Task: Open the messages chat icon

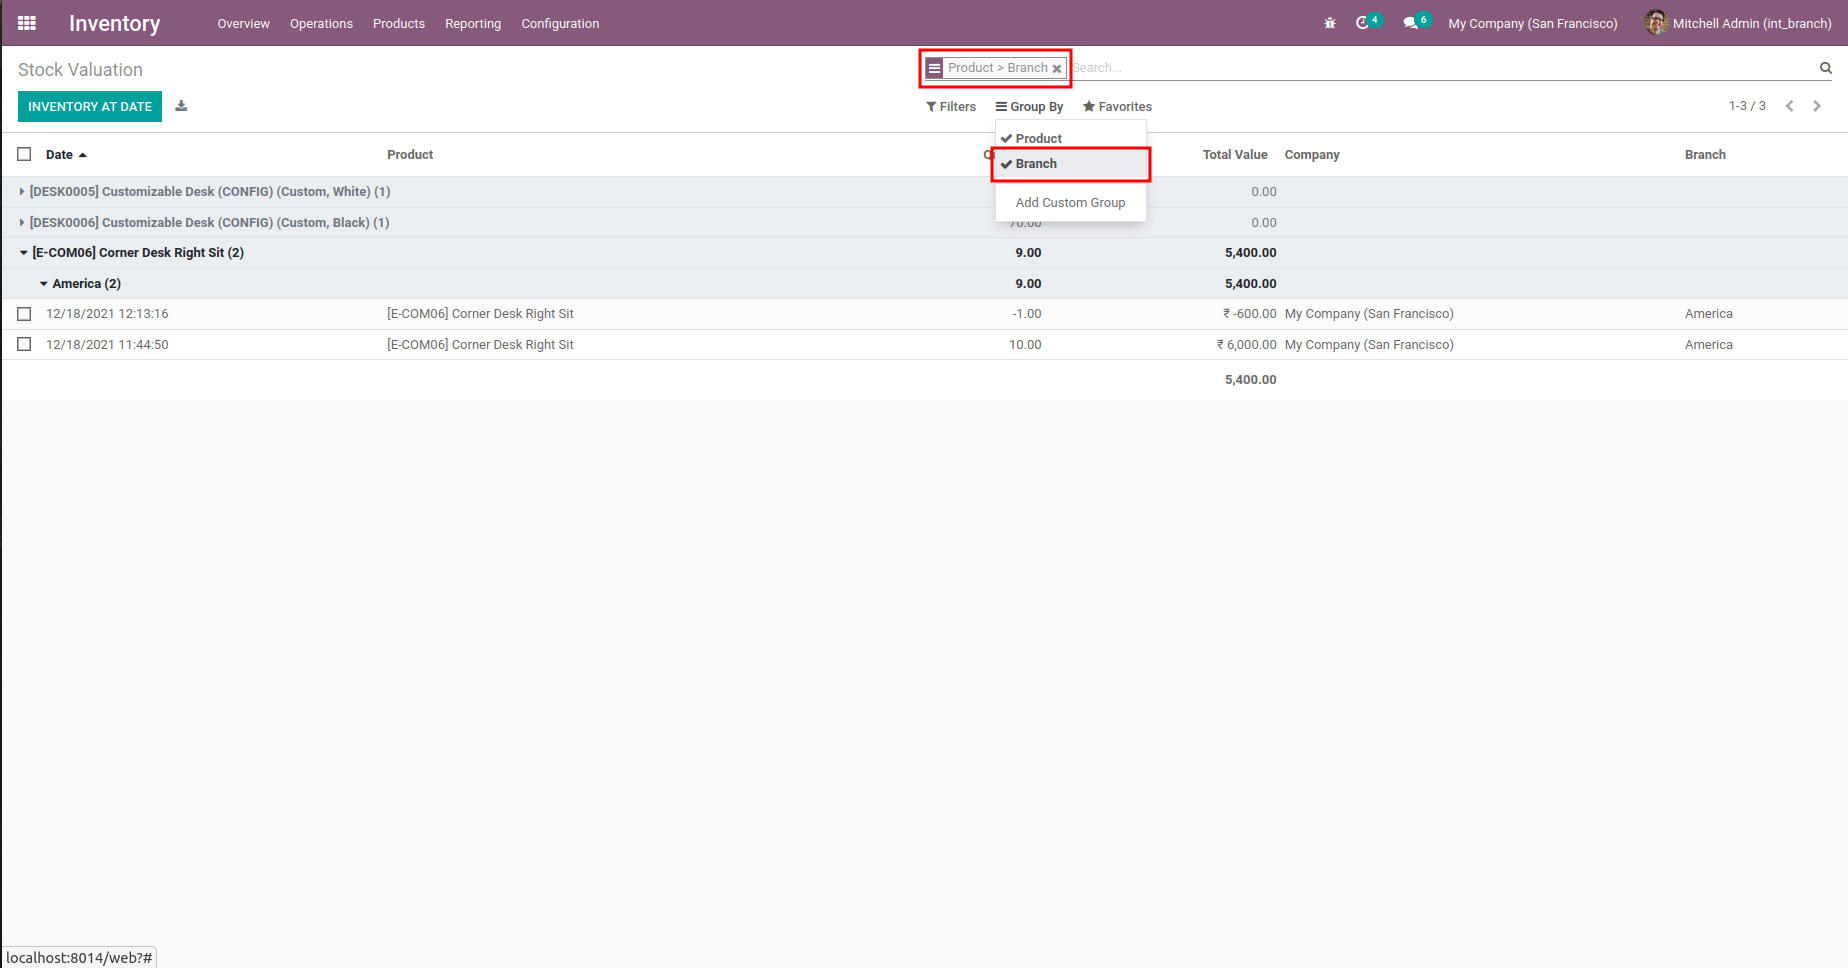Action: click(1410, 23)
